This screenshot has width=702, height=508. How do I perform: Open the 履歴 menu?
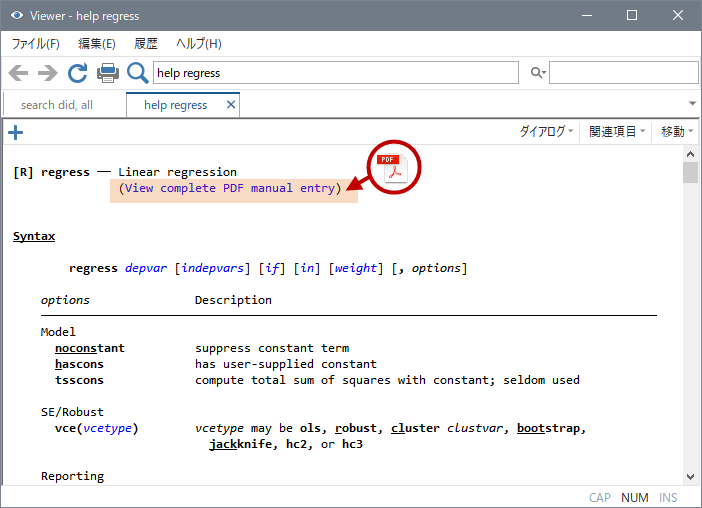coord(146,43)
